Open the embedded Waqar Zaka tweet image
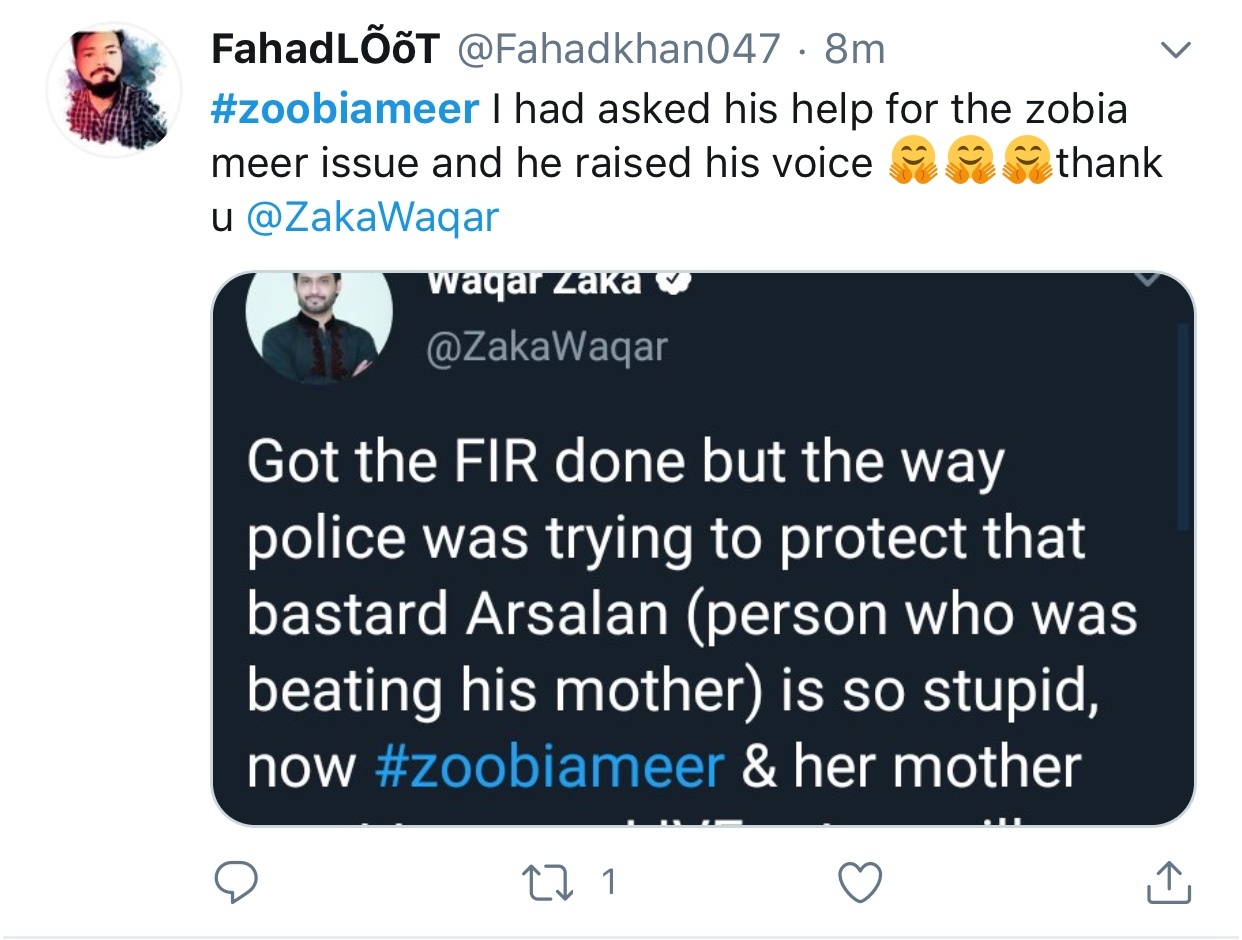 703,548
